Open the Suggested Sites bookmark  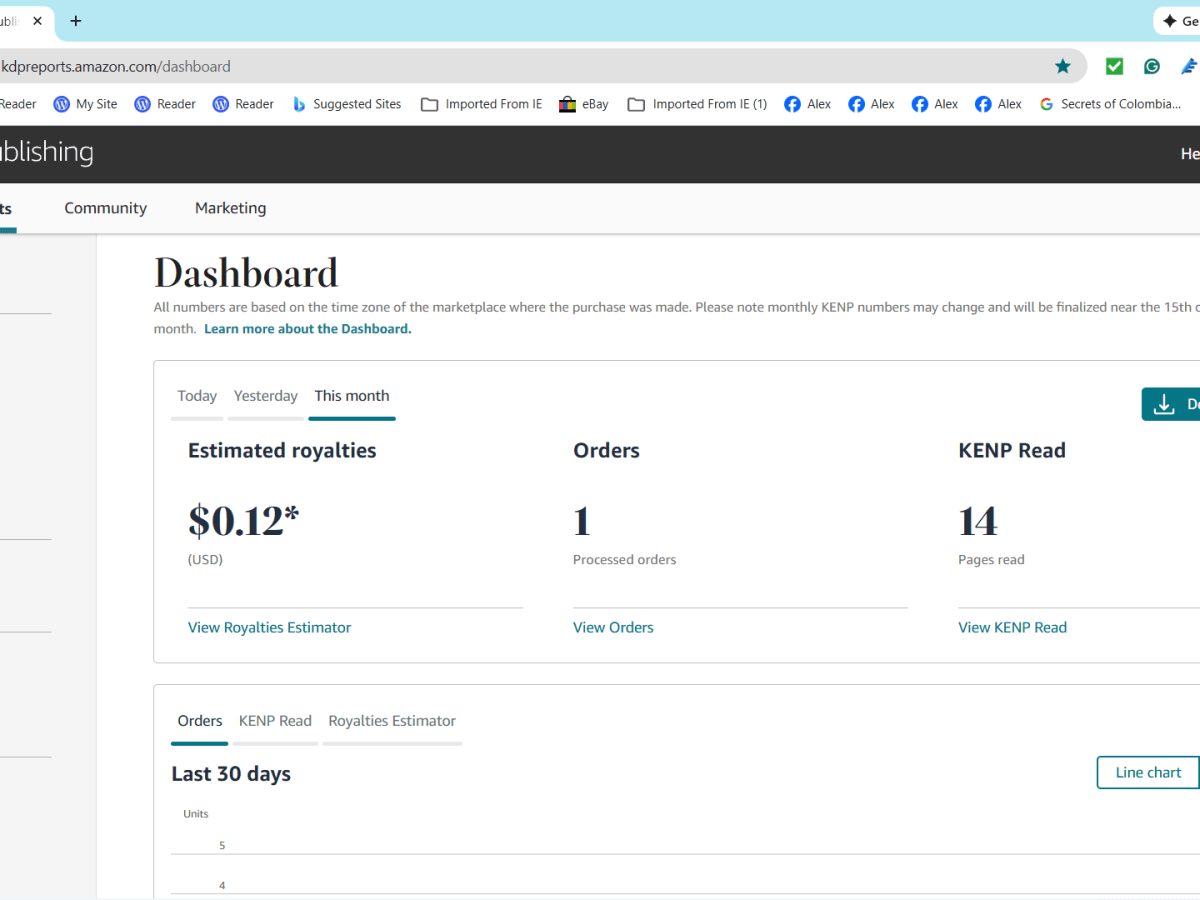pos(346,104)
